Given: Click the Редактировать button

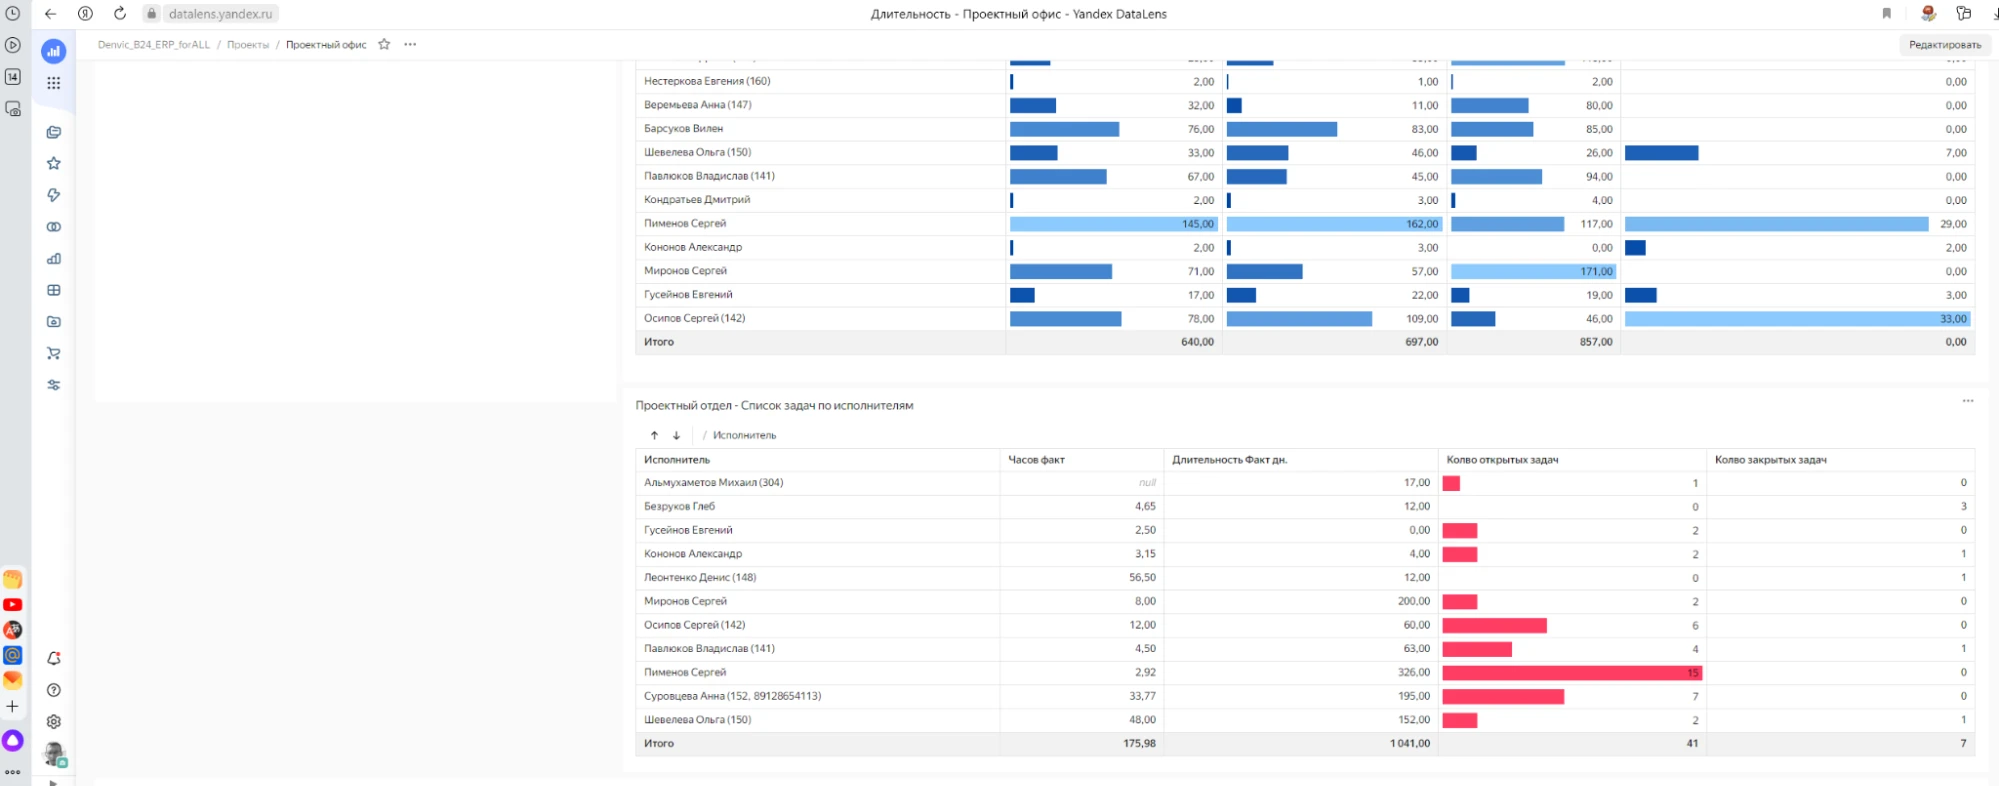Looking at the screenshot, I should click(x=1944, y=45).
